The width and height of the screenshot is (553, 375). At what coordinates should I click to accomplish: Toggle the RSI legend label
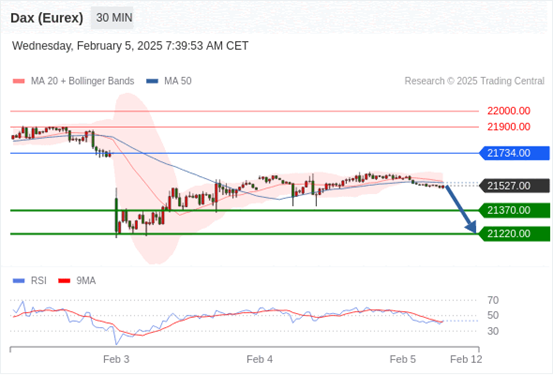click(38, 280)
